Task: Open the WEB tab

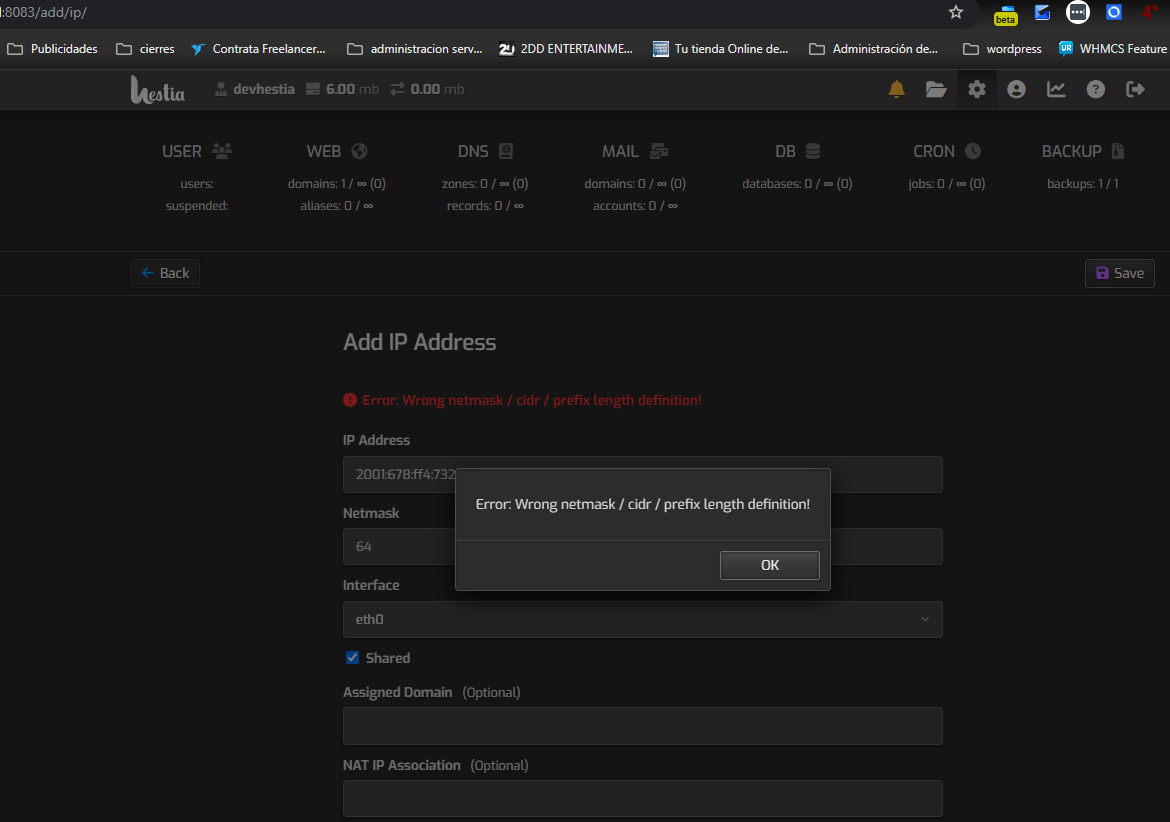Action: pyautogui.click(x=337, y=151)
